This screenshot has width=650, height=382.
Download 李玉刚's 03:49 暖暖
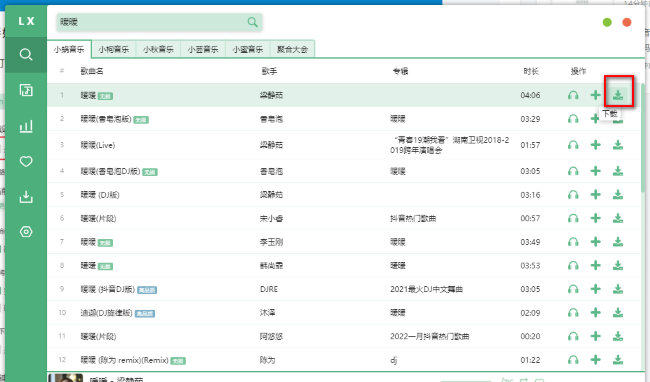point(618,242)
